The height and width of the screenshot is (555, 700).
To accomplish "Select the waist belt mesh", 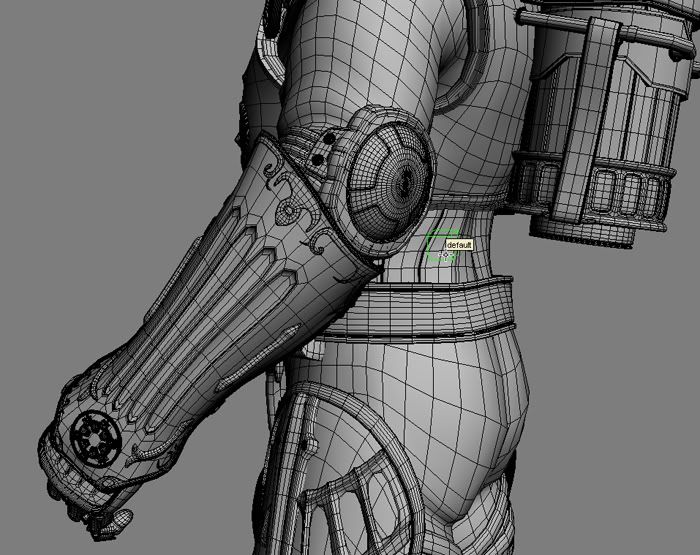I will [x=420, y=309].
